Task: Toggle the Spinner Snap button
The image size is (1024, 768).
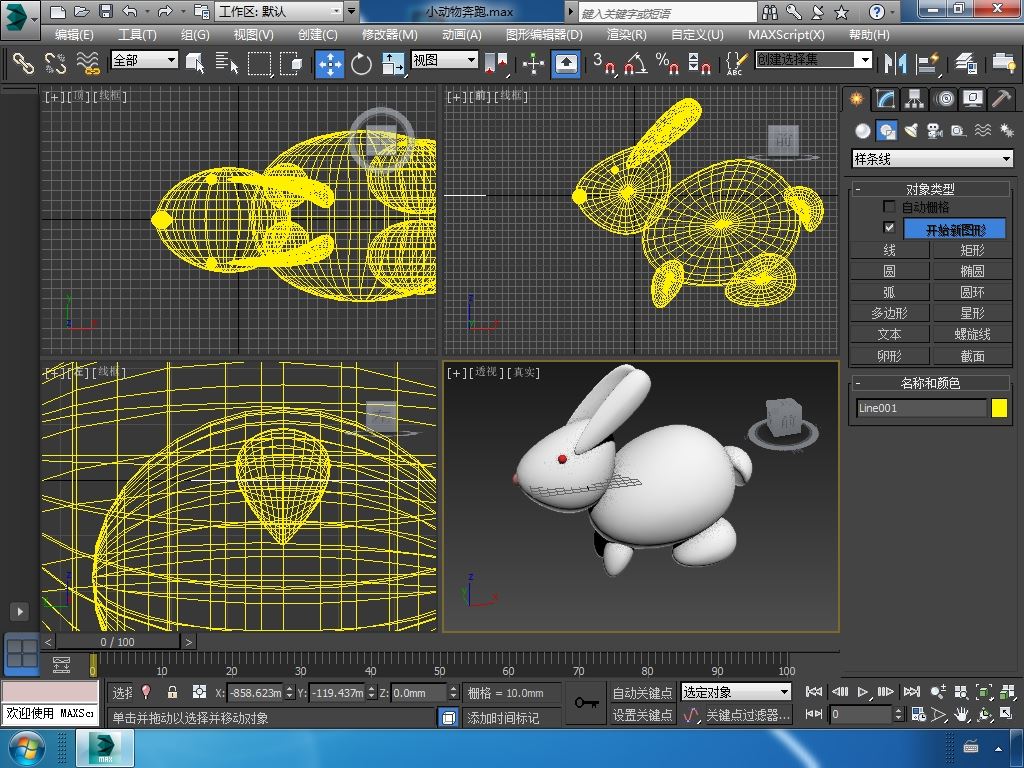Action: pyautogui.click(x=699, y=63)
